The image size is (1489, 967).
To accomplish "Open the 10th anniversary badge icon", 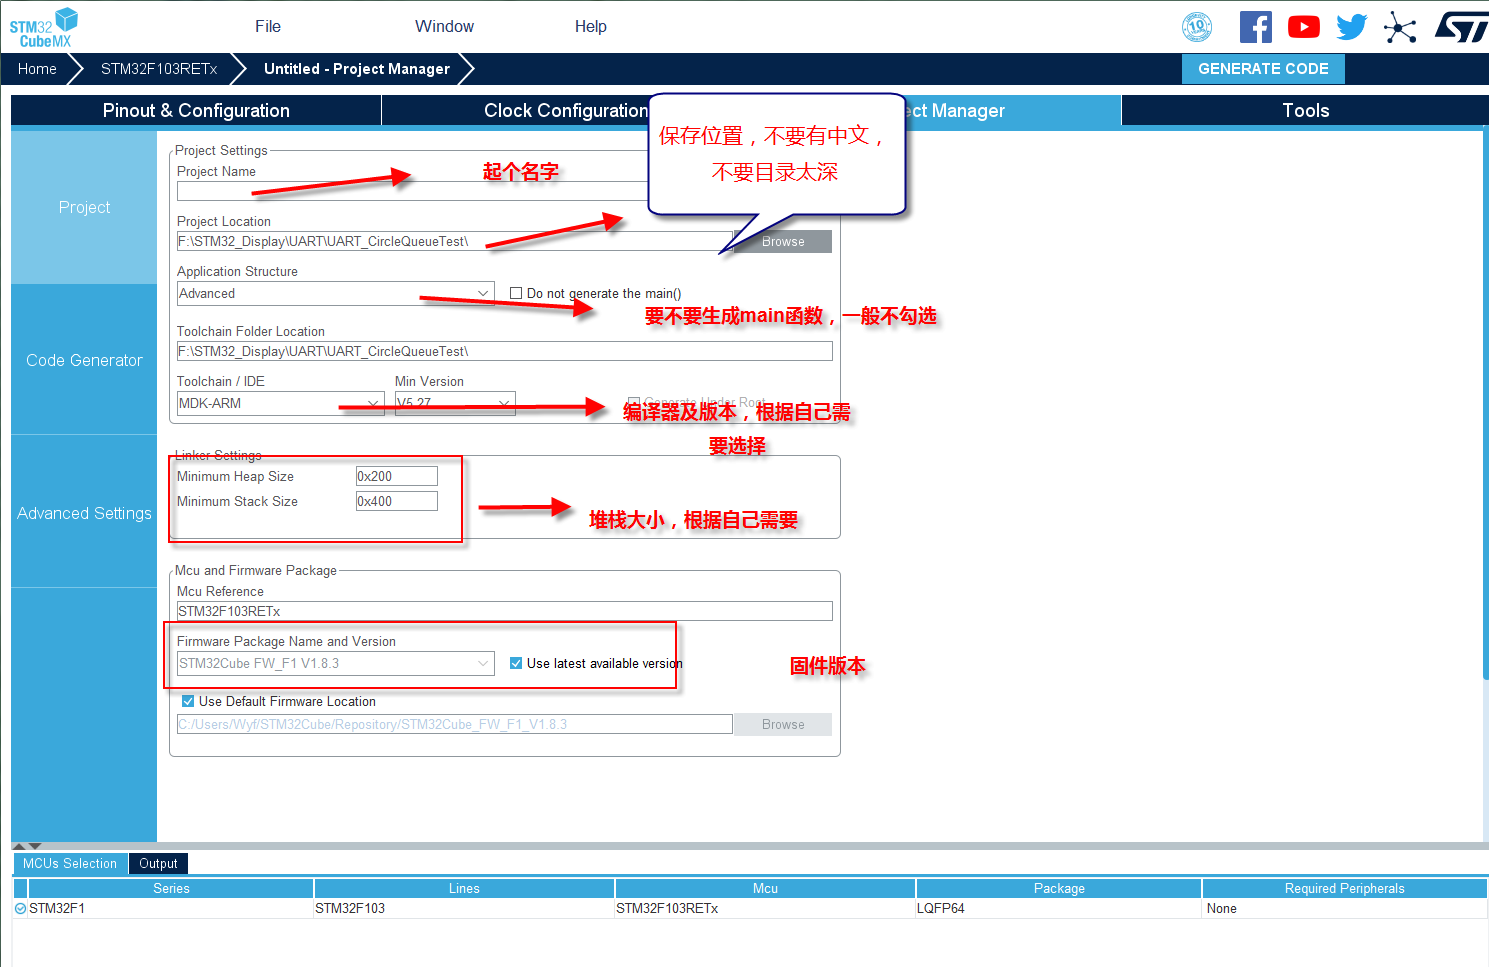I will click(x=1197, y=27).
